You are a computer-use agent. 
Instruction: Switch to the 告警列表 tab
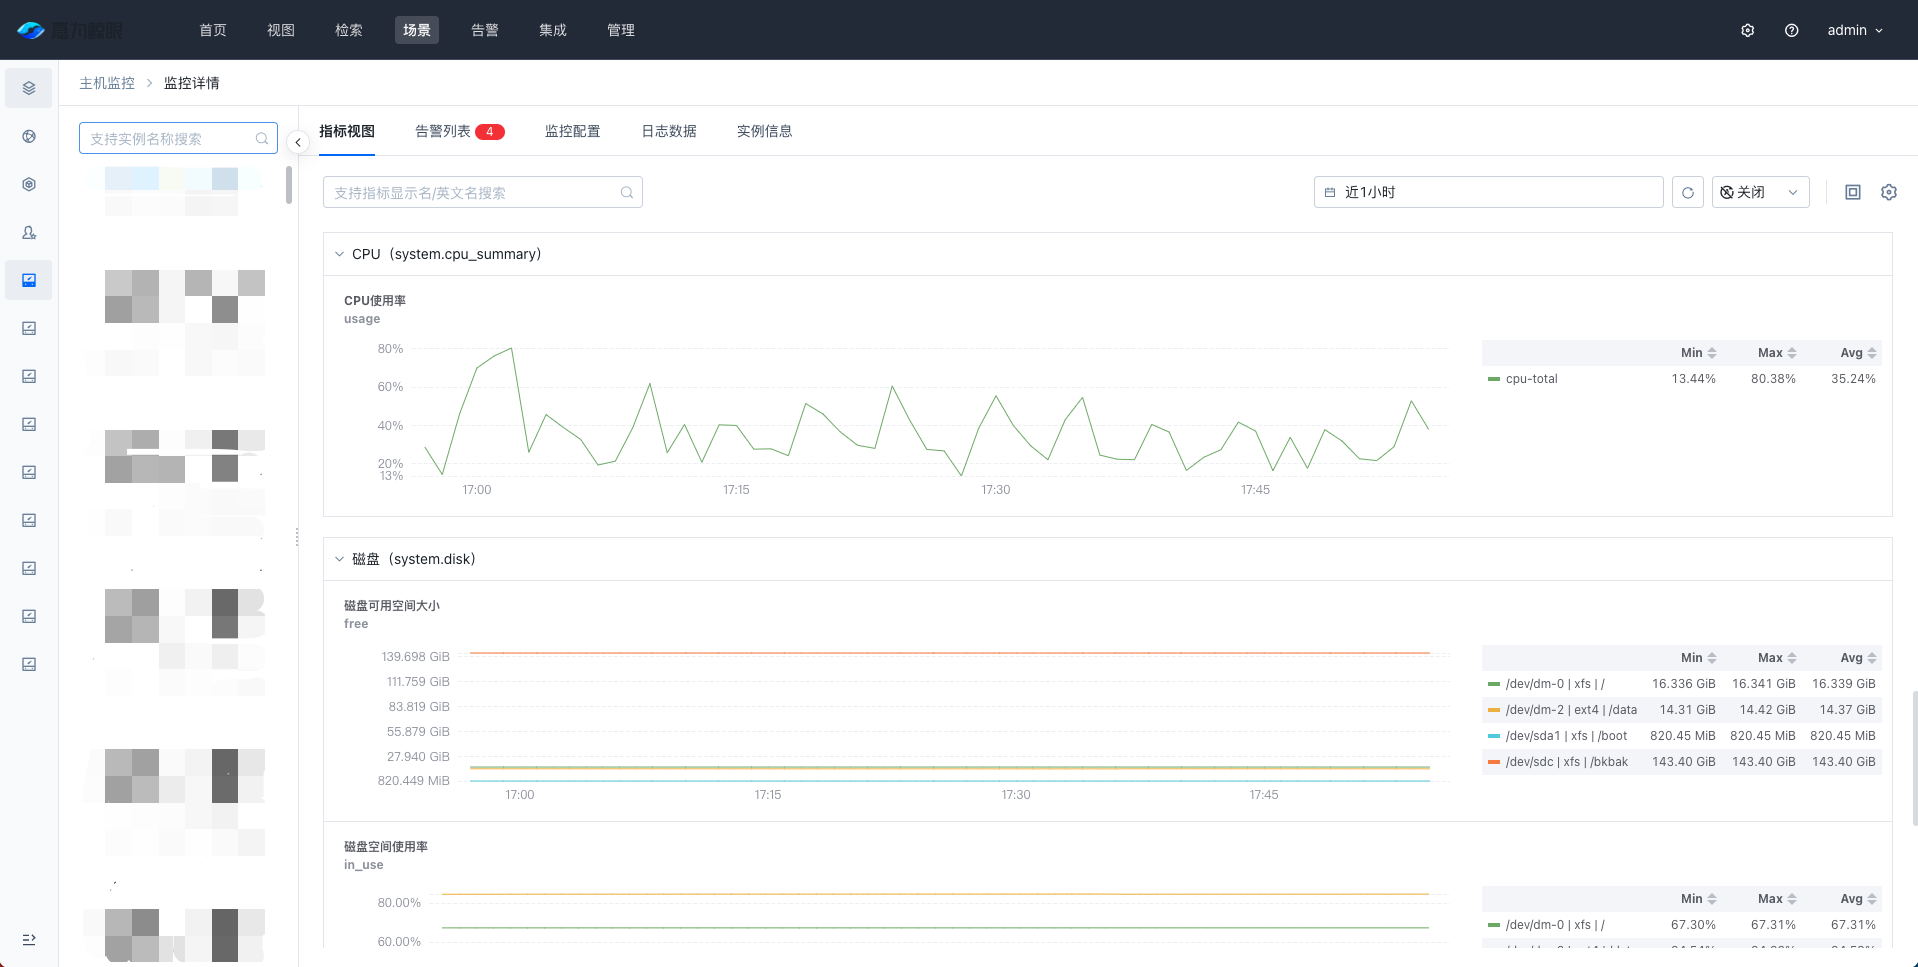tap(443, 132)
